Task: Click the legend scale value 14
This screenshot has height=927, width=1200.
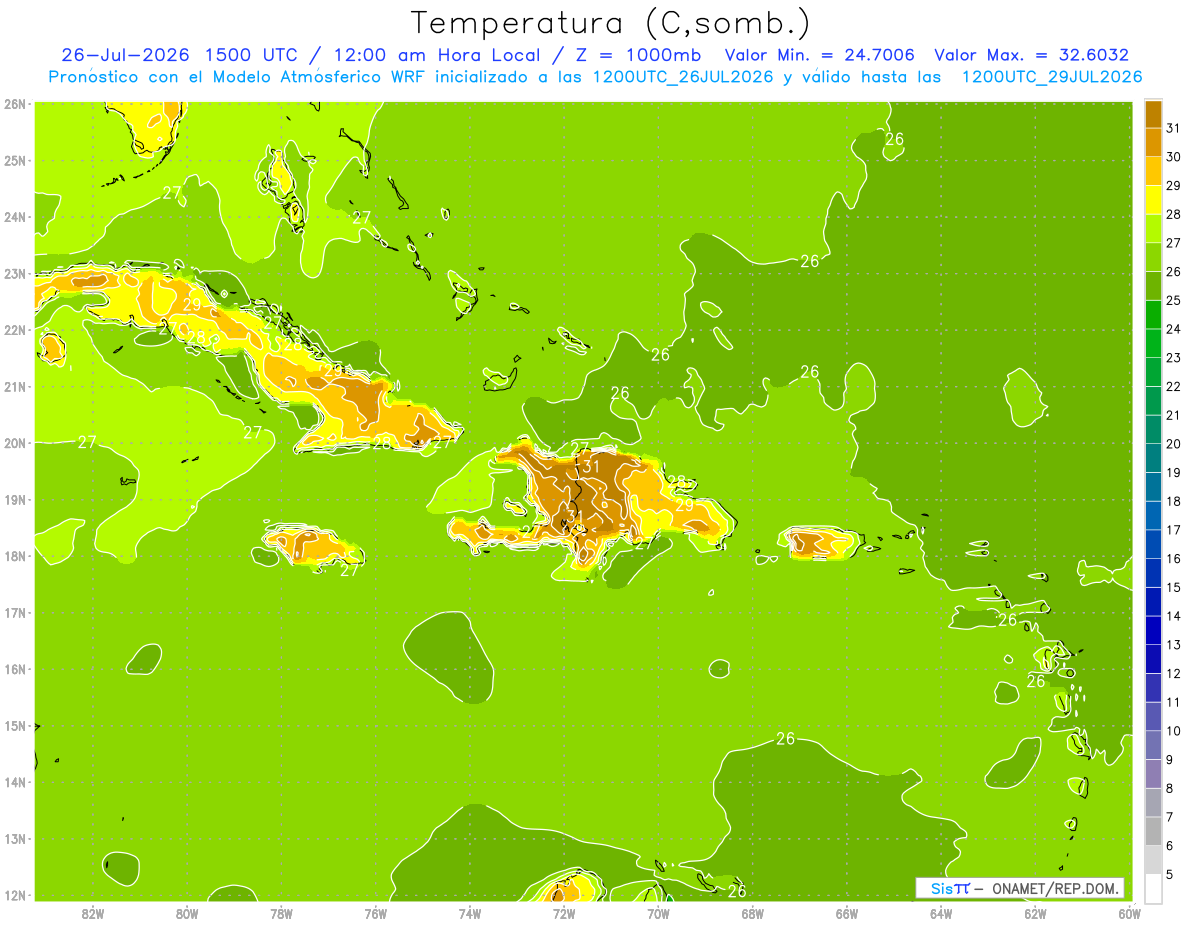Action: (x=1173, y=616)
